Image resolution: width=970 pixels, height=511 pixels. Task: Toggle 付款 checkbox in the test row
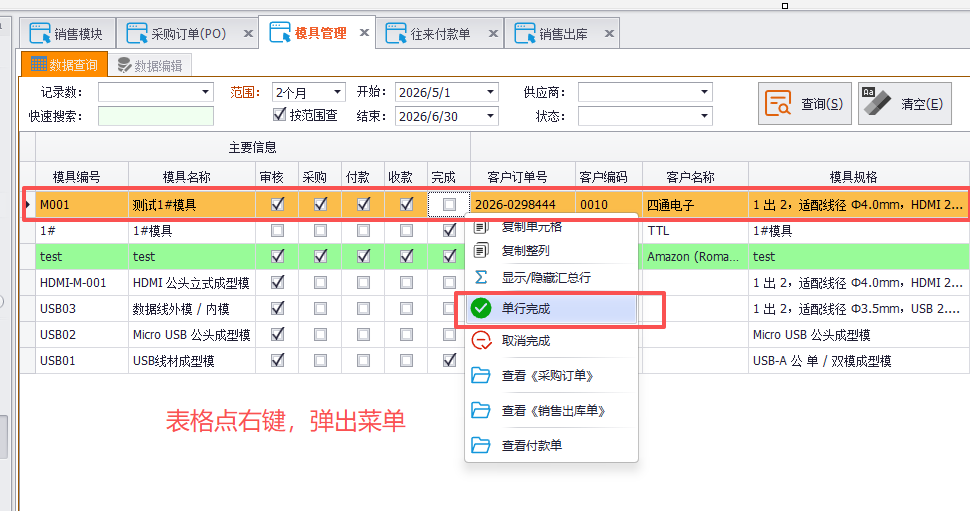coord(363,256)
